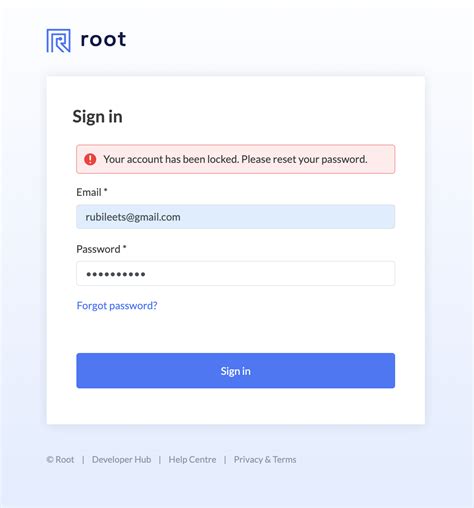Viewport: 474px width, 508px height.
Task: Focus the Password input field
Action: (236, 273)
